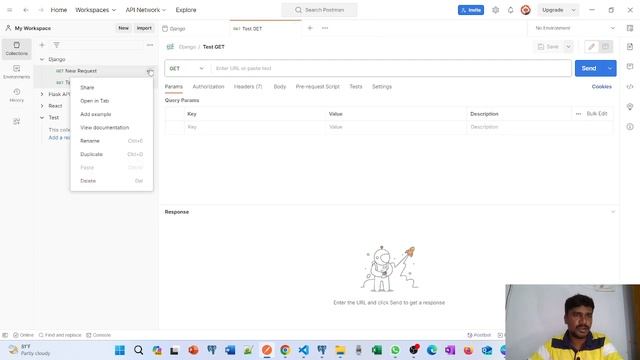This screenshot has width=640, height=360.
Task: Open the comments icon in right sidebar
Action: (x=630, y=67)
